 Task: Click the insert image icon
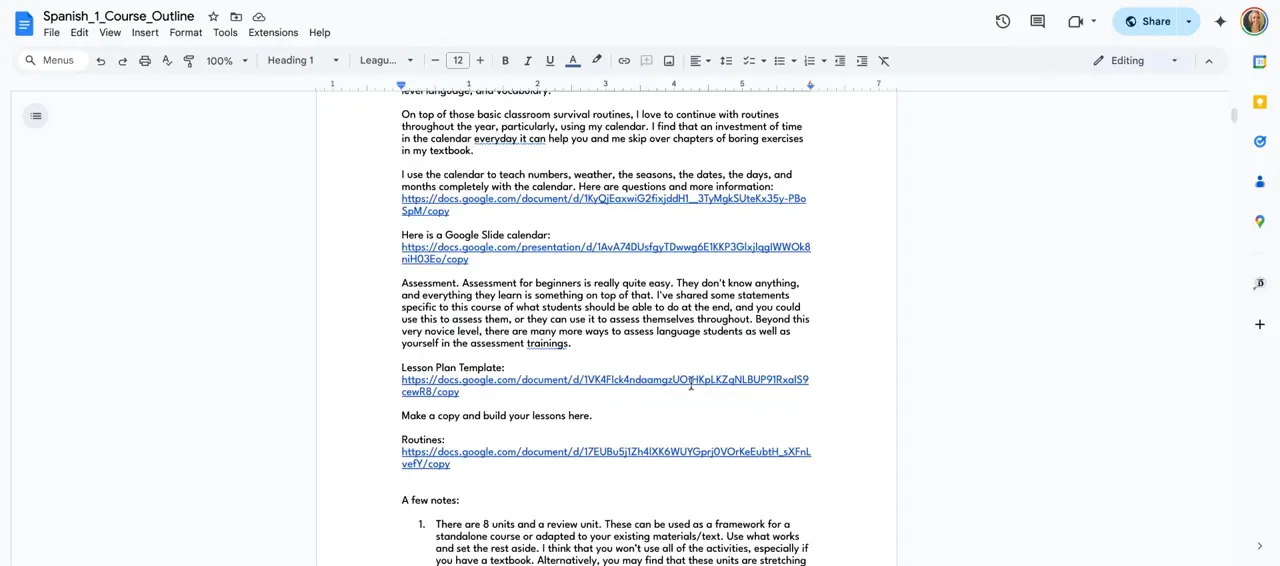(669, 61)
